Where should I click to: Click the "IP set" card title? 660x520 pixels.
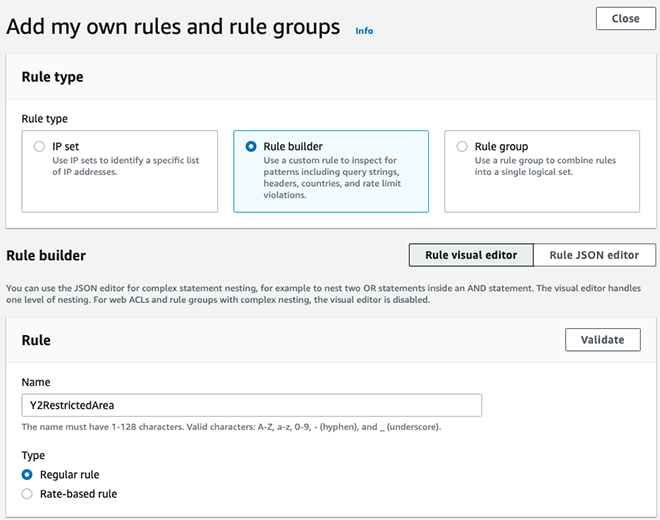click(66, 147)
